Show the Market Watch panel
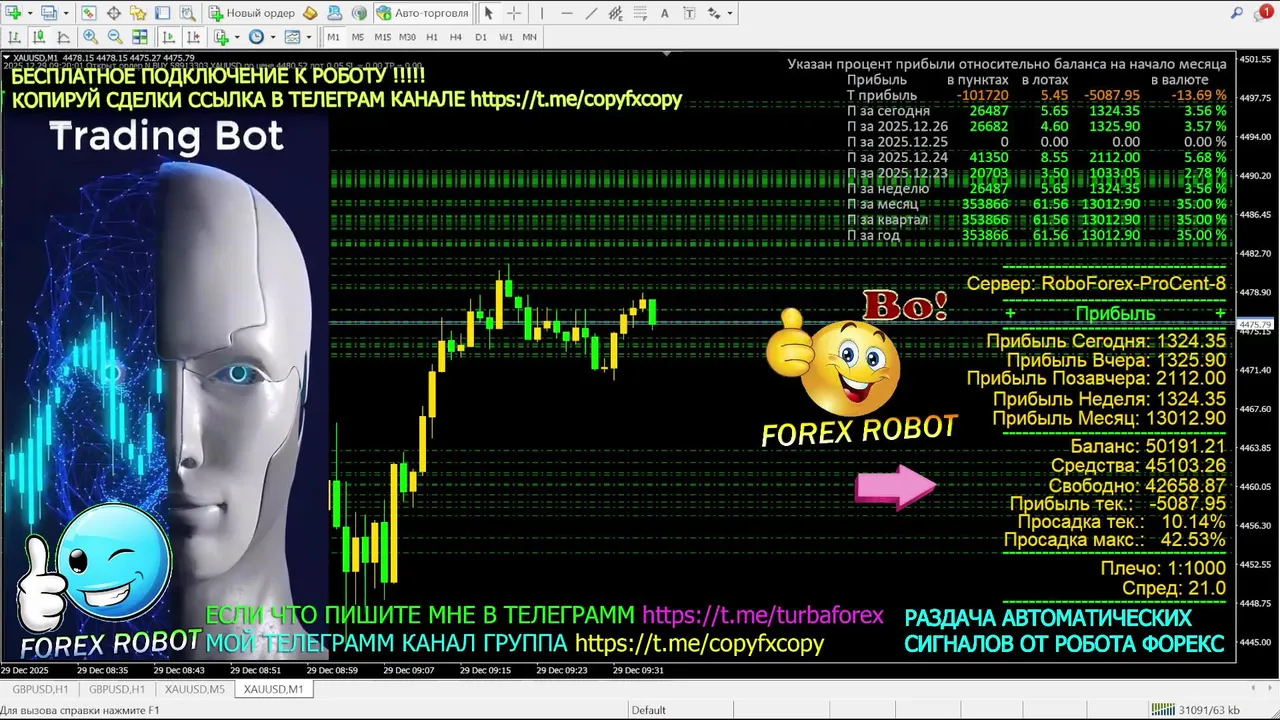The image size is (1280, 720). (89, 13)
